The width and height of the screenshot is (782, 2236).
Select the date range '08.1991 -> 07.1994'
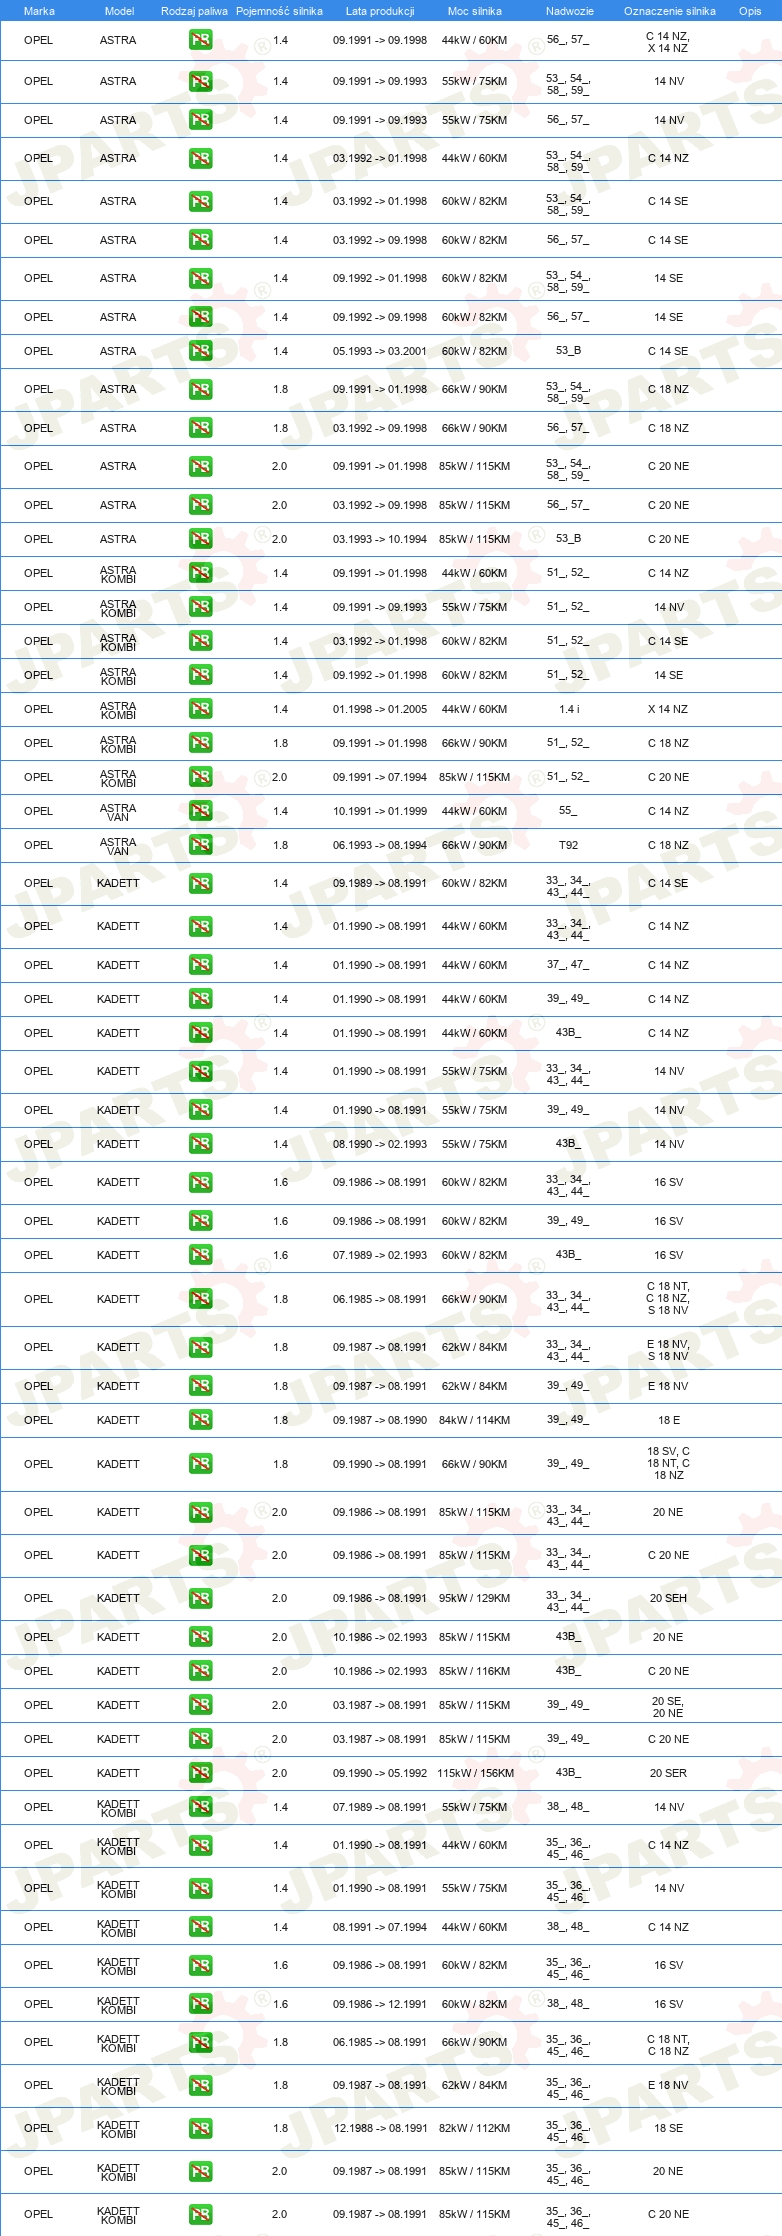[x=380, y=1927]
